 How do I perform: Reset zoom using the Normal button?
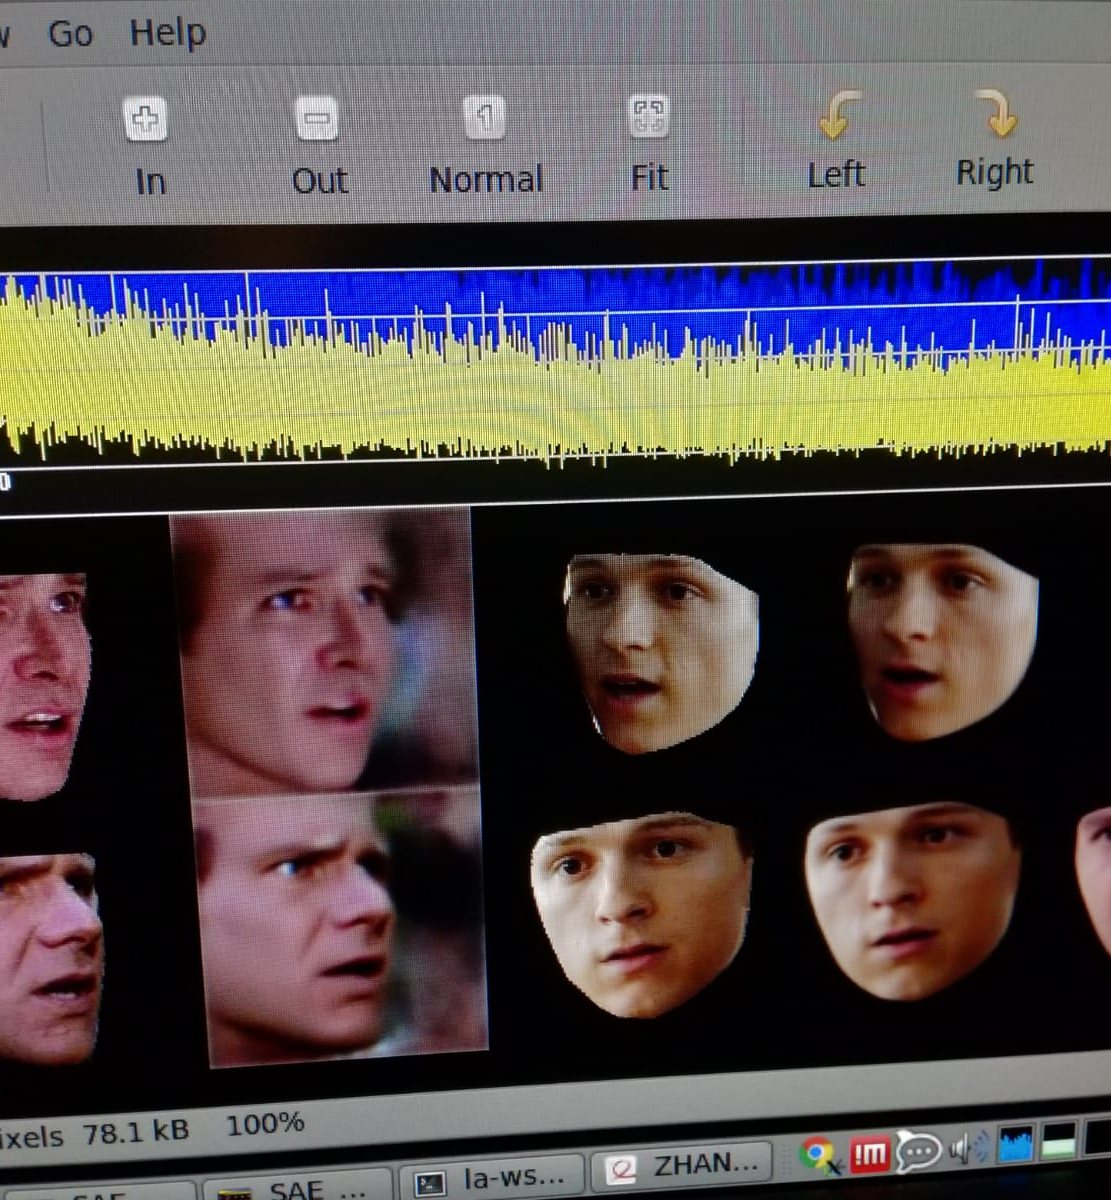pyautogui.click(x=485, y=146)
